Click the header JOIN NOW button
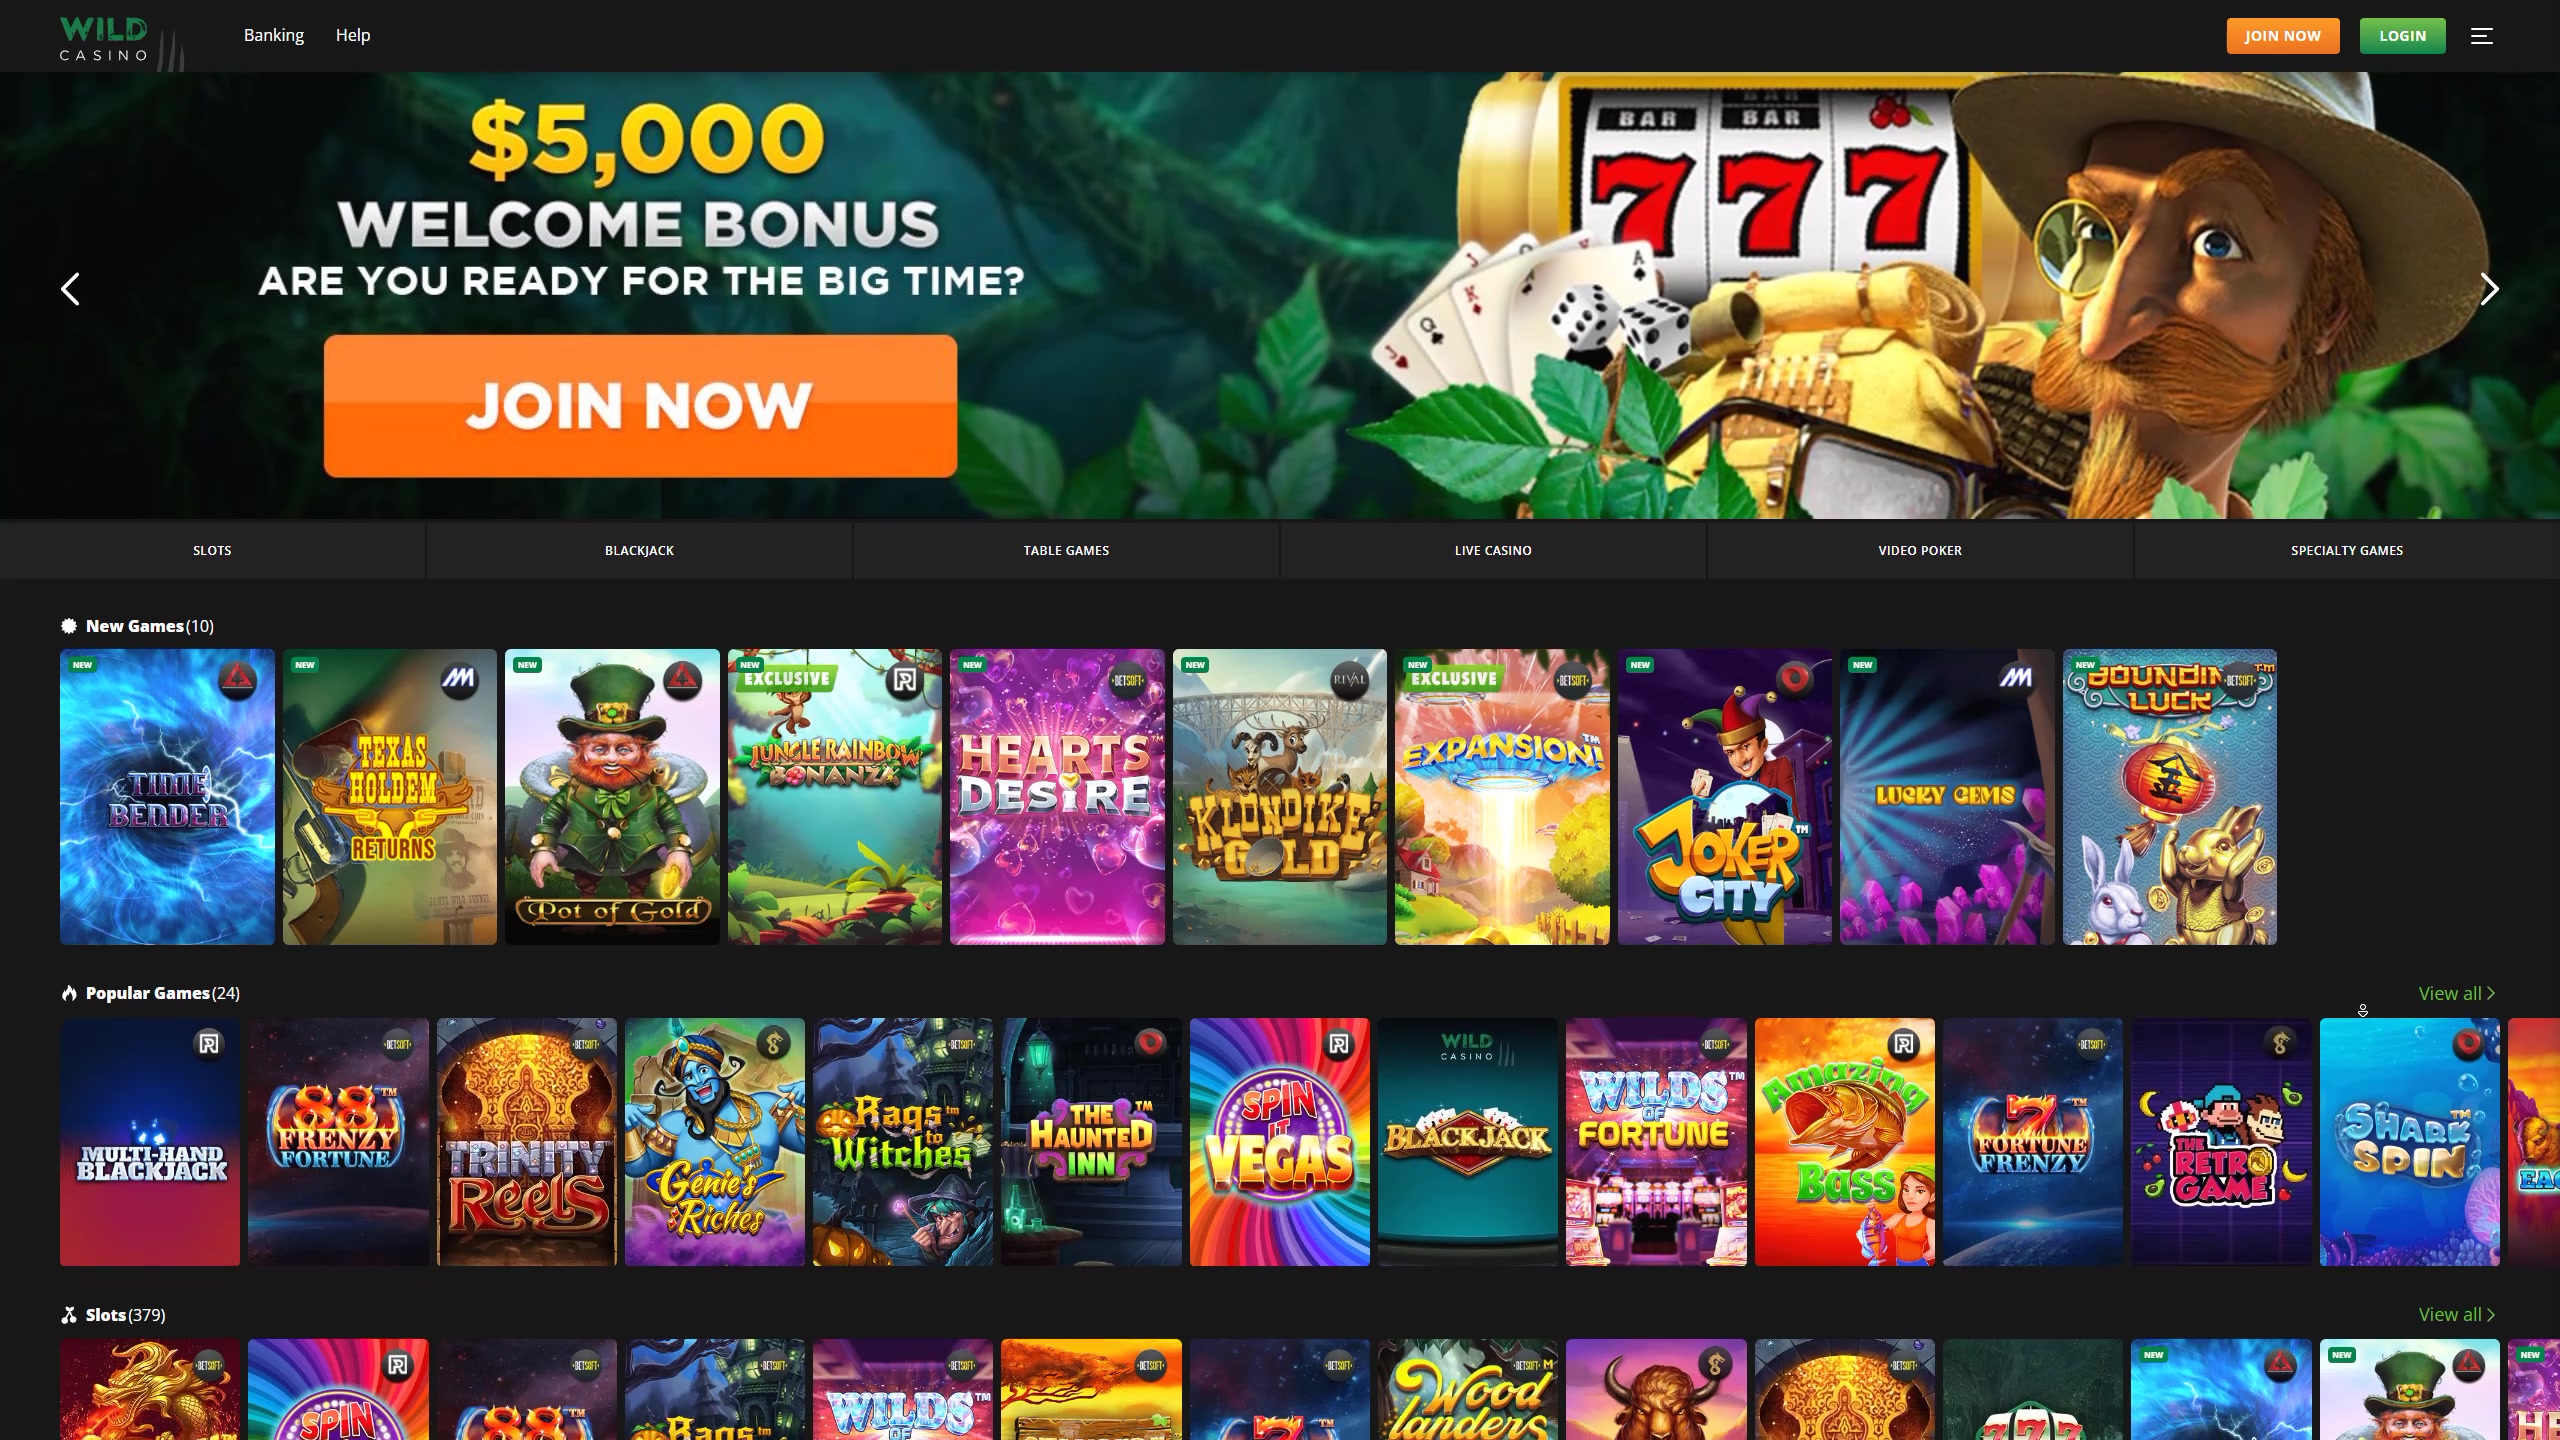This screenshot has width=2560, height=1440. [x=2283, y=36]
